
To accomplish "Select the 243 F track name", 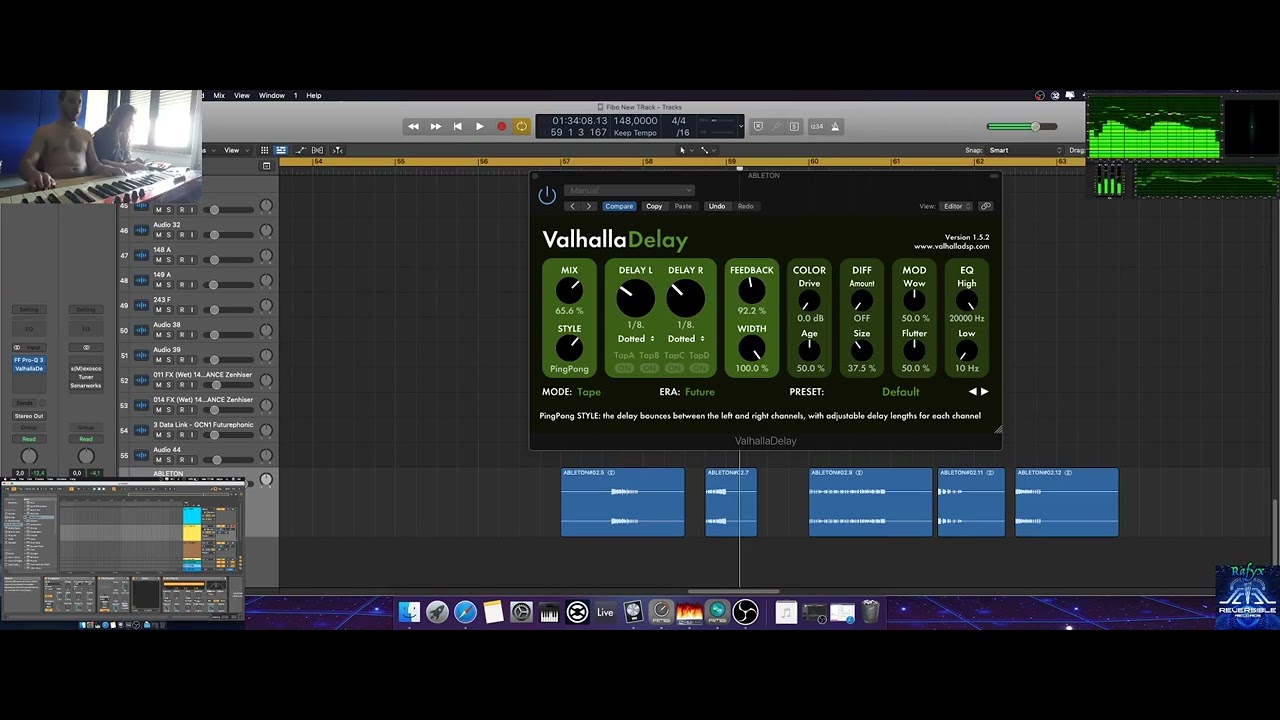I will 162,300.
